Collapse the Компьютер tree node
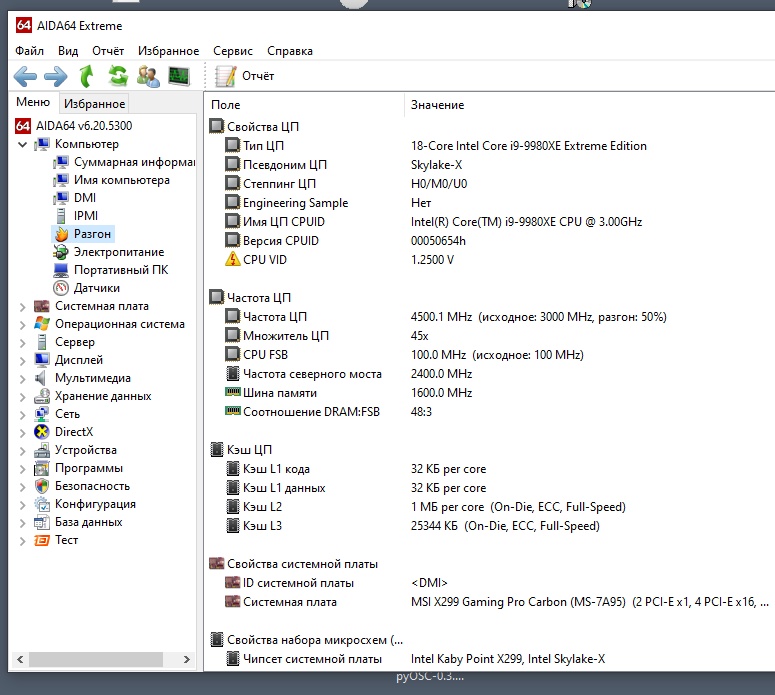 (x=22, y=144)
